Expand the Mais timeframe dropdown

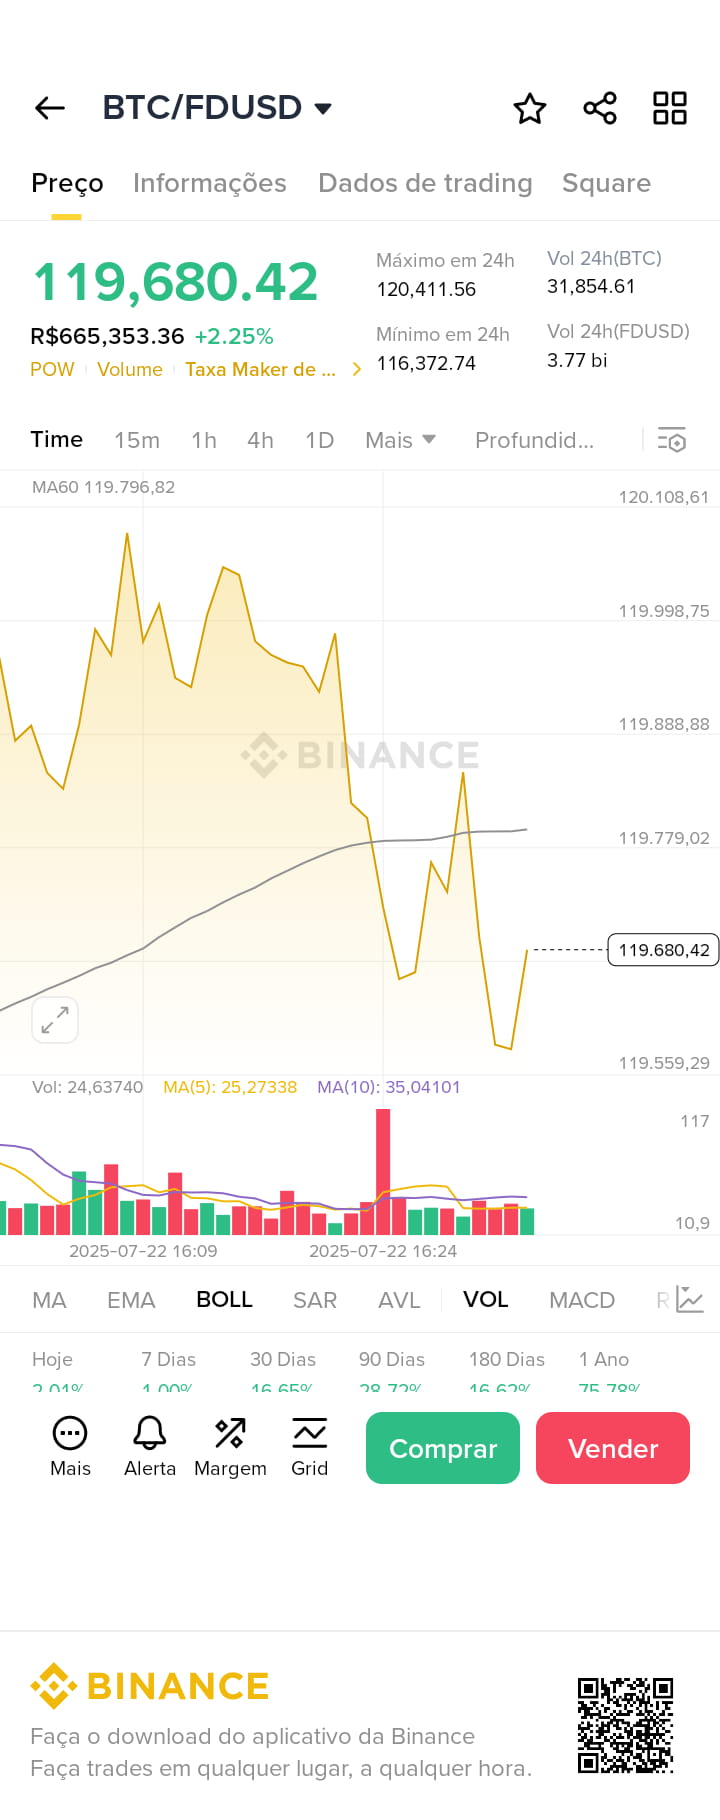pos(400,440)
